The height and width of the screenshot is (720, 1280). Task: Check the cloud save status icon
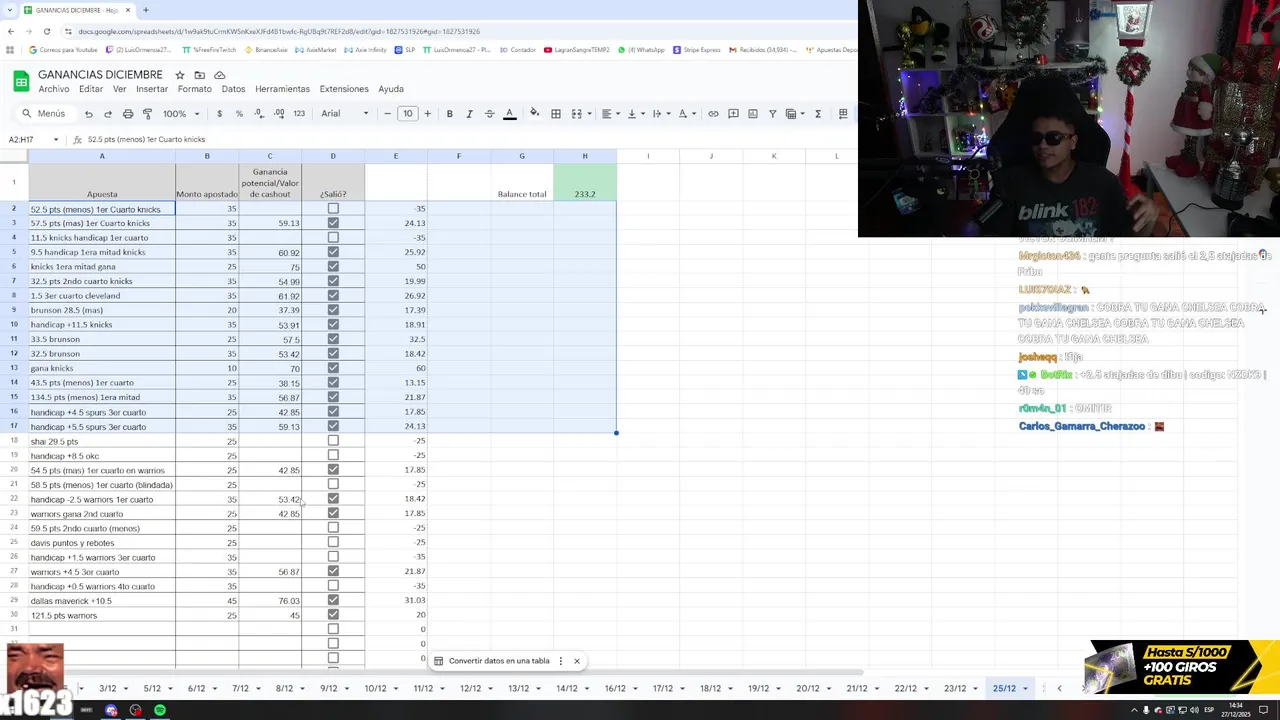tap(220, 75)
